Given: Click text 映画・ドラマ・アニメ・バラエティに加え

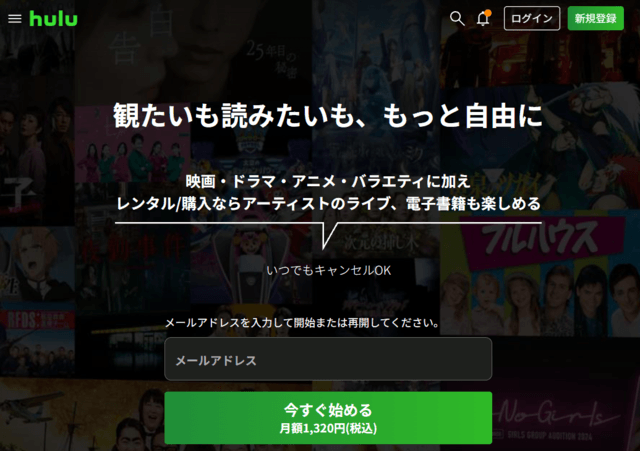Looking at the screenshot, I should coord(328,181).
